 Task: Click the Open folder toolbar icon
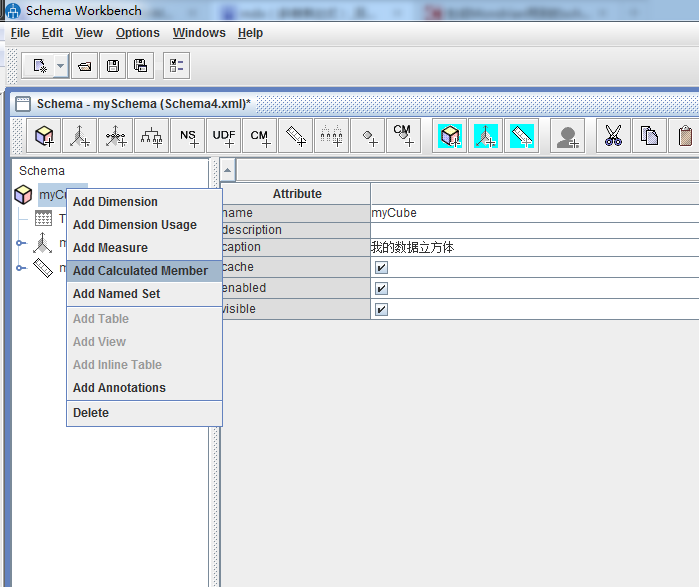(x=85, y=66)
